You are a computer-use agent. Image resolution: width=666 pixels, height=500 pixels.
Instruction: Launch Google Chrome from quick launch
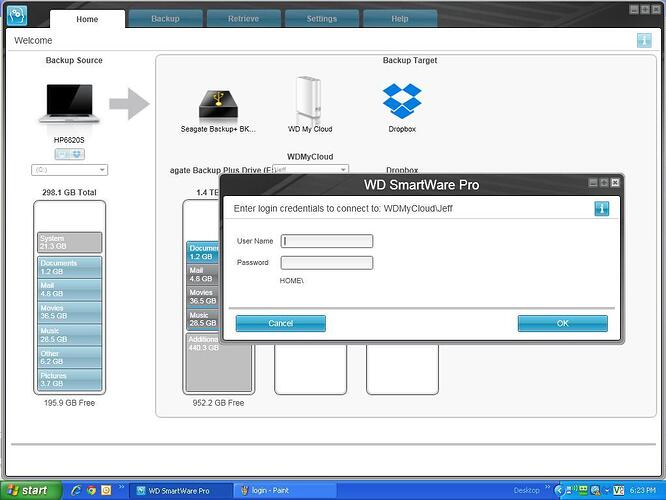click(x=91, y=491)
